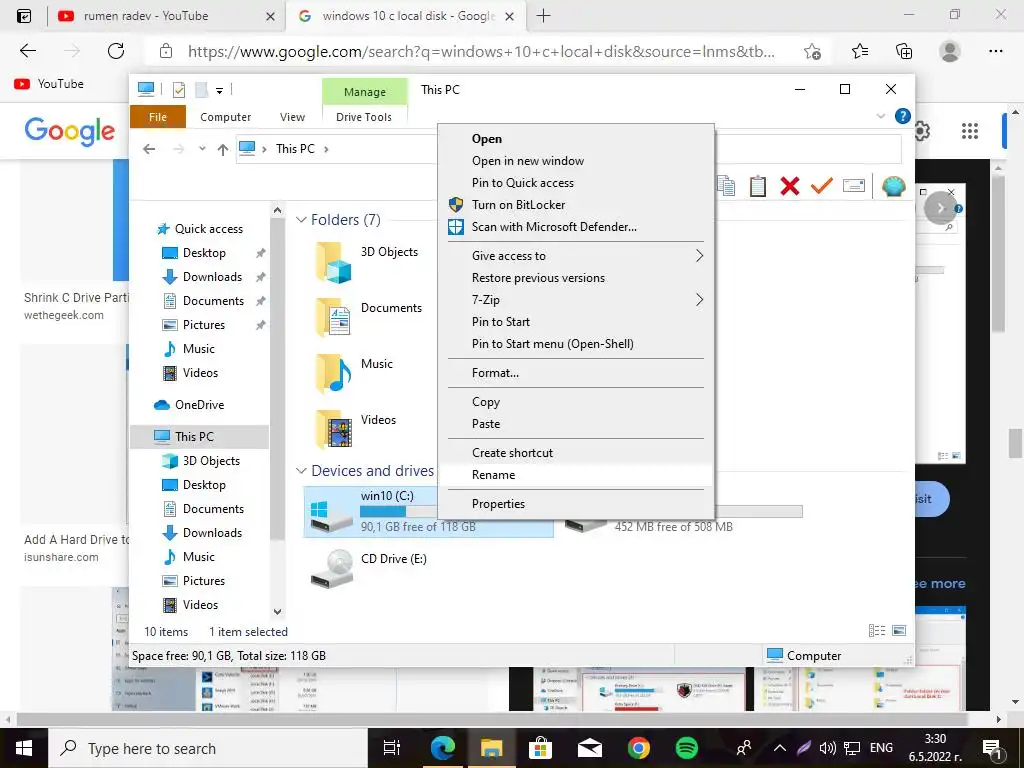Viewport: 1024px width, 768px height.
Task: Expand the 7-Zip submenu
Action: tap(699, 300)
